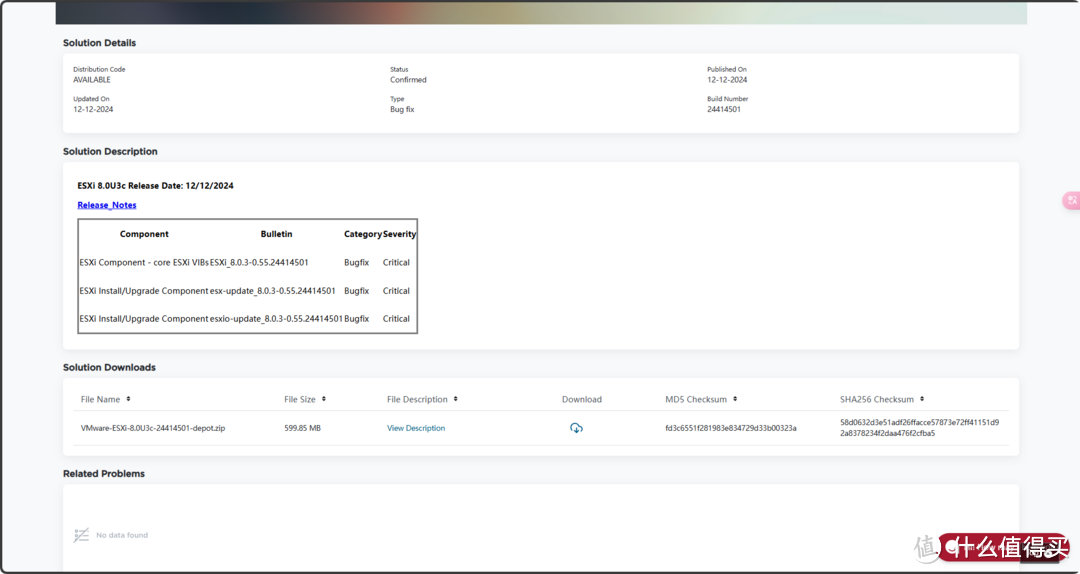
Task: Click the esxio-update_8.0.3-0.55.24414501 bulletin cell
Action: click(276, 319)
